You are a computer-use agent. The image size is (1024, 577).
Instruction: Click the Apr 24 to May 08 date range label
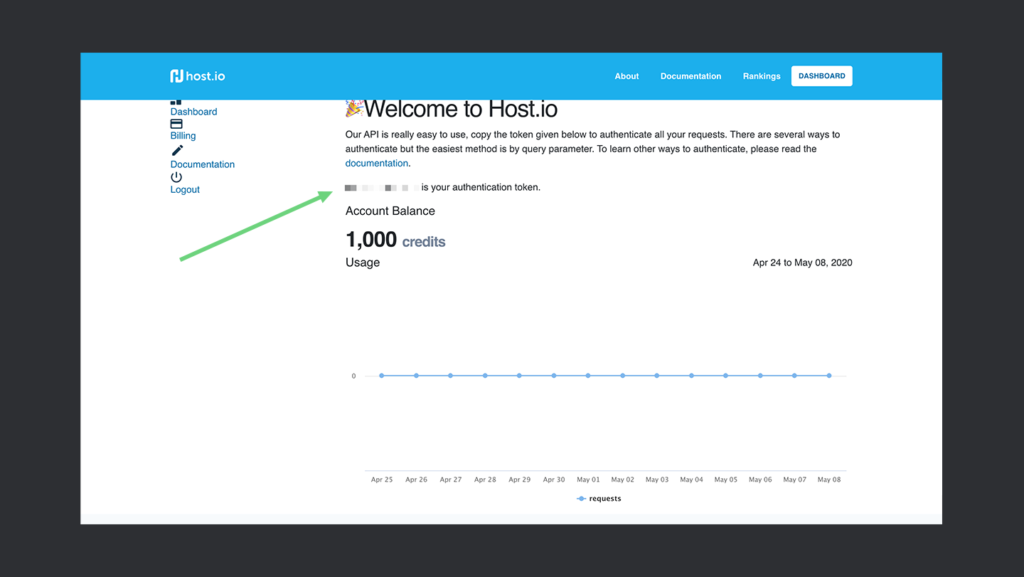pyautogui.click(x=802, y=262)
